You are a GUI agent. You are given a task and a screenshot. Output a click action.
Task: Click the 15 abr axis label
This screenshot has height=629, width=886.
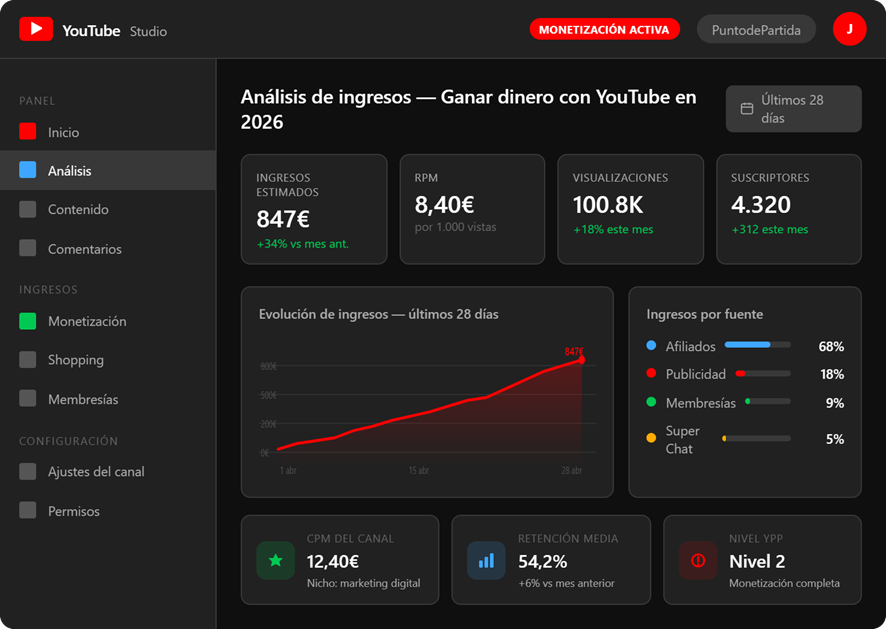(419, 470)
